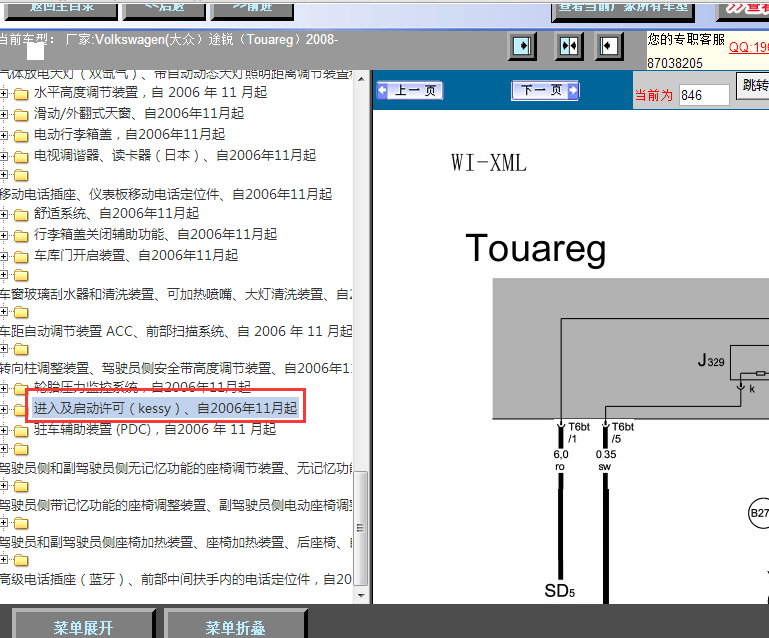Image resolution: width=769 pixels, height=638 pixels.
Task: Click folder icon of 行李箱盖关闭辅助功能
Action: [21, 235]
